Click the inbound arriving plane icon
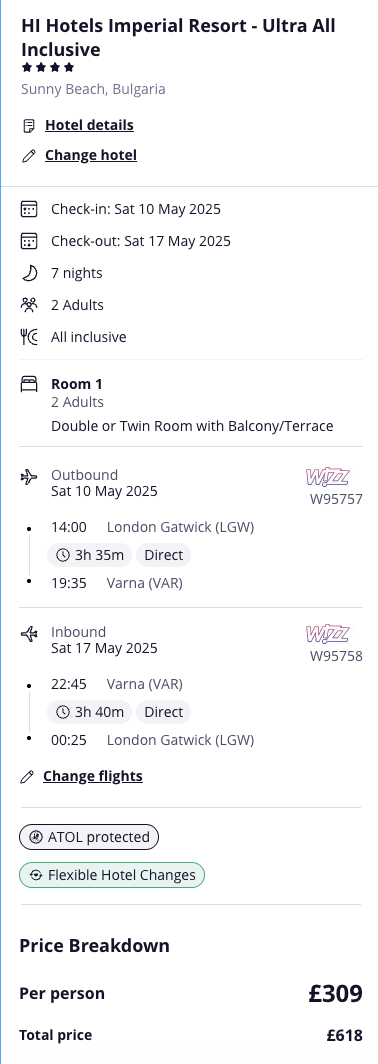Screen dimensions: 378x1064 (29, 634)
